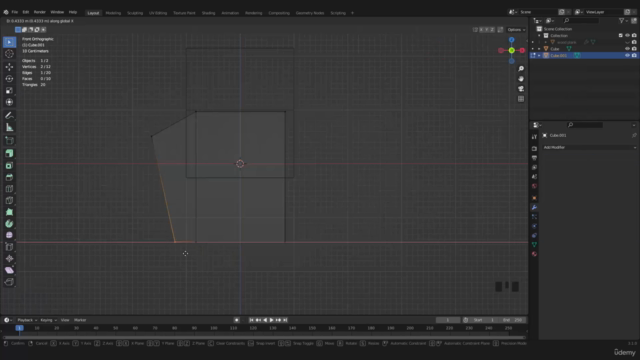Screen dimensions: 640x360
Task: Open the Playback dropdown in timeline
Action: (x=27, y=320)
